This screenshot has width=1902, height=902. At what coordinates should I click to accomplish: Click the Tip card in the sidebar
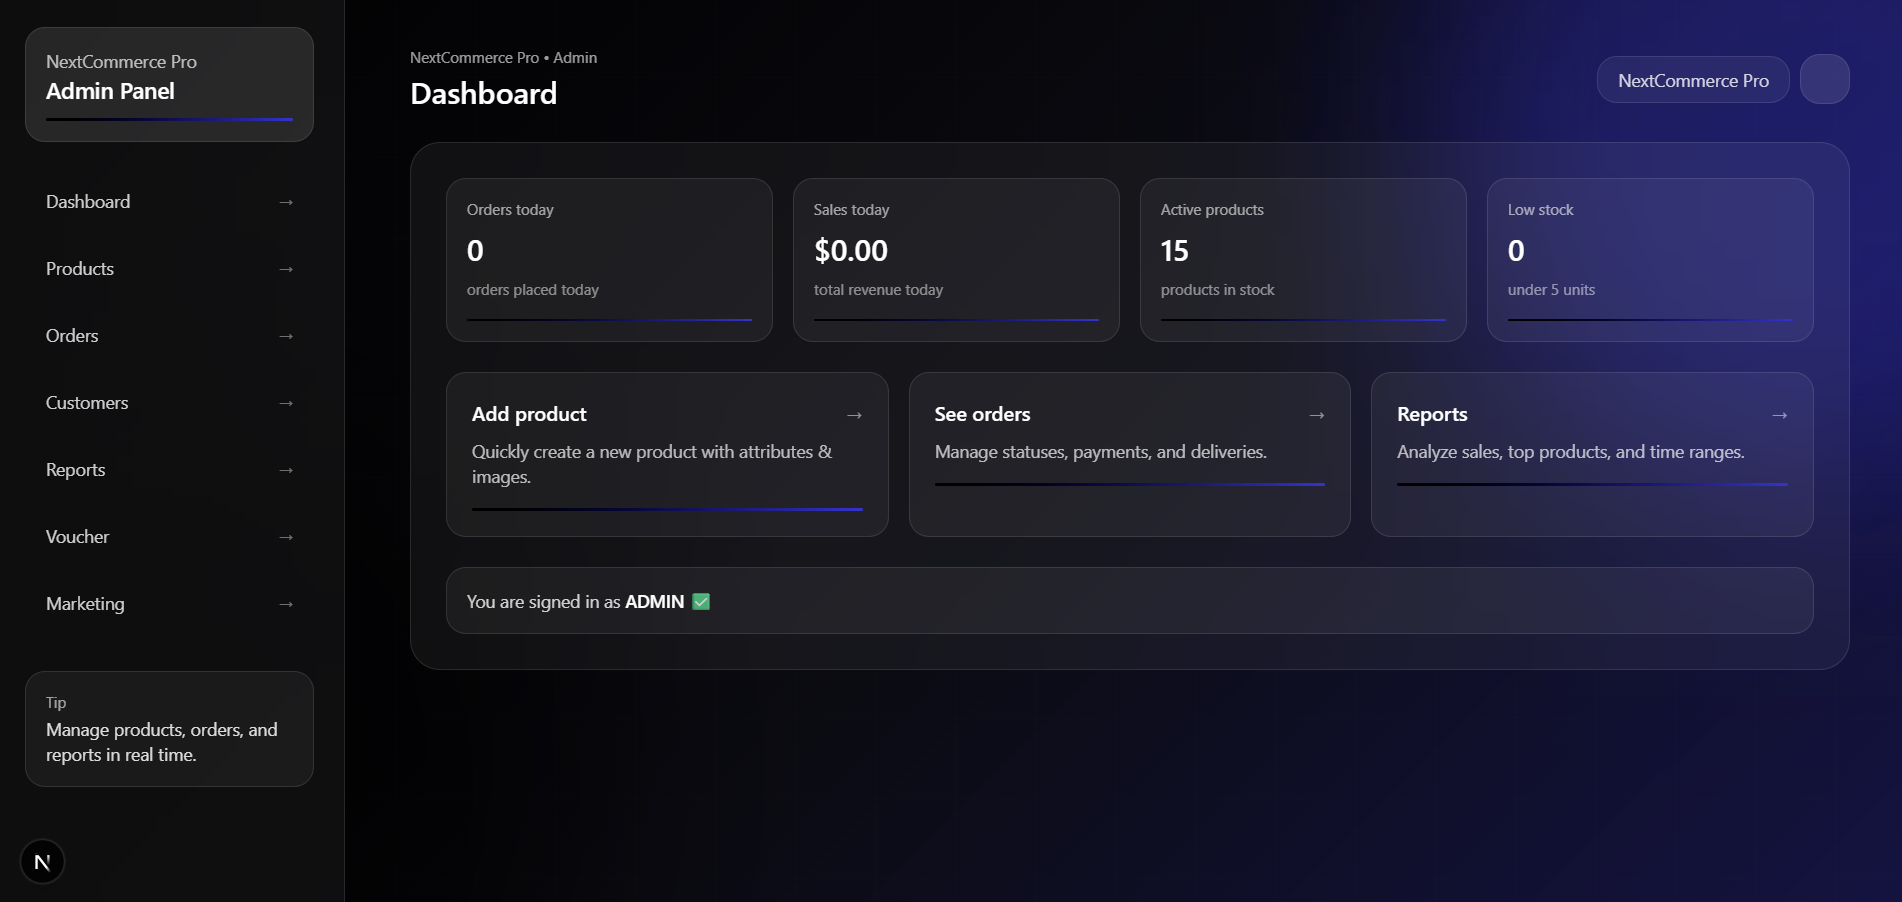(x=169, y=729)
